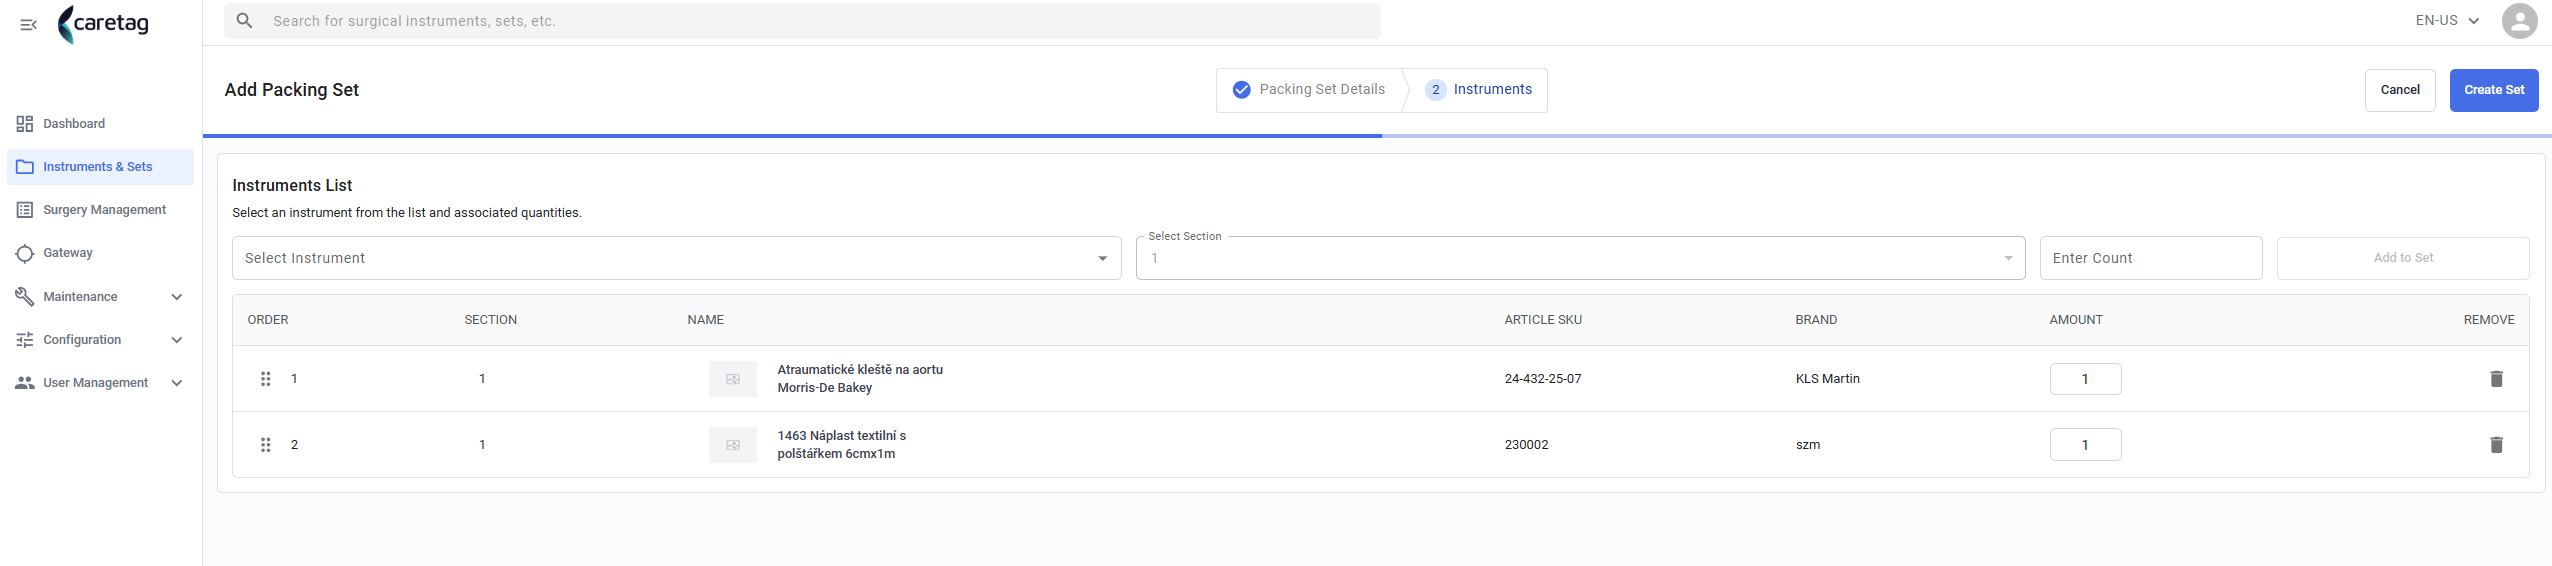Grab the drag handle of order row 1

coord(266,379)
